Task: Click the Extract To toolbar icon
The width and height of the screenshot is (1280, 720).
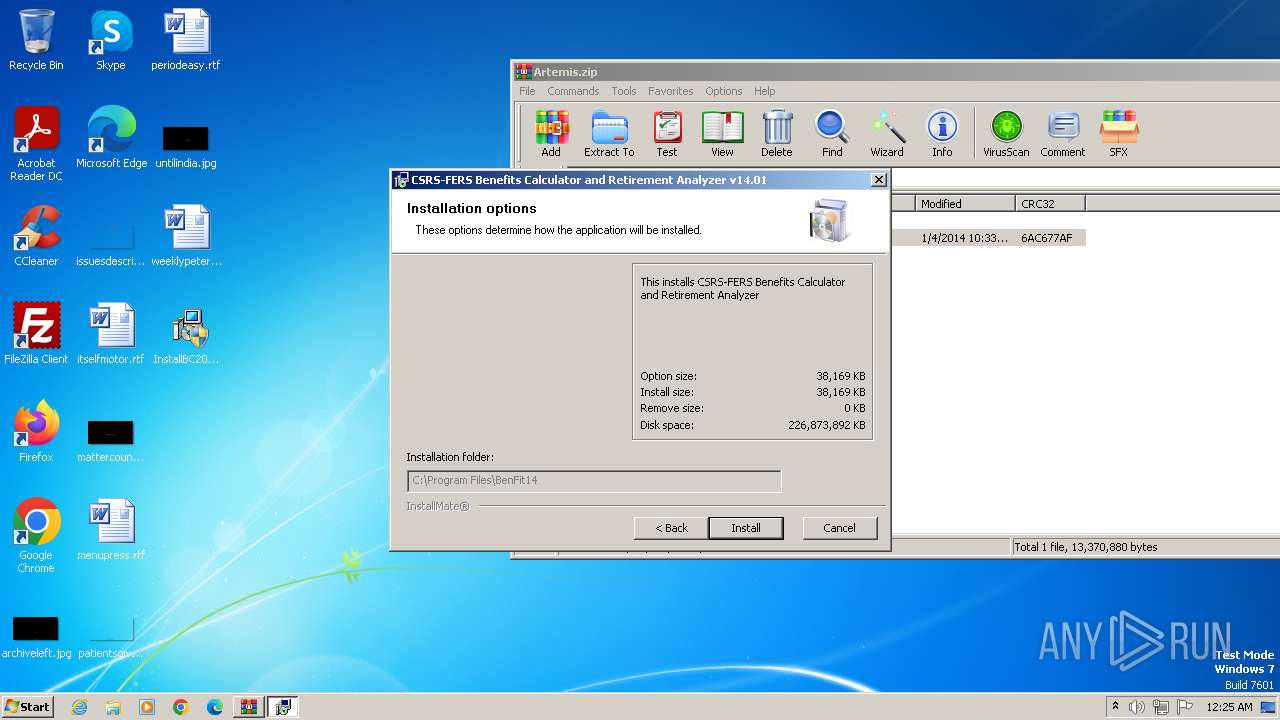Action: pyautogui.click(x=609, y=134)
